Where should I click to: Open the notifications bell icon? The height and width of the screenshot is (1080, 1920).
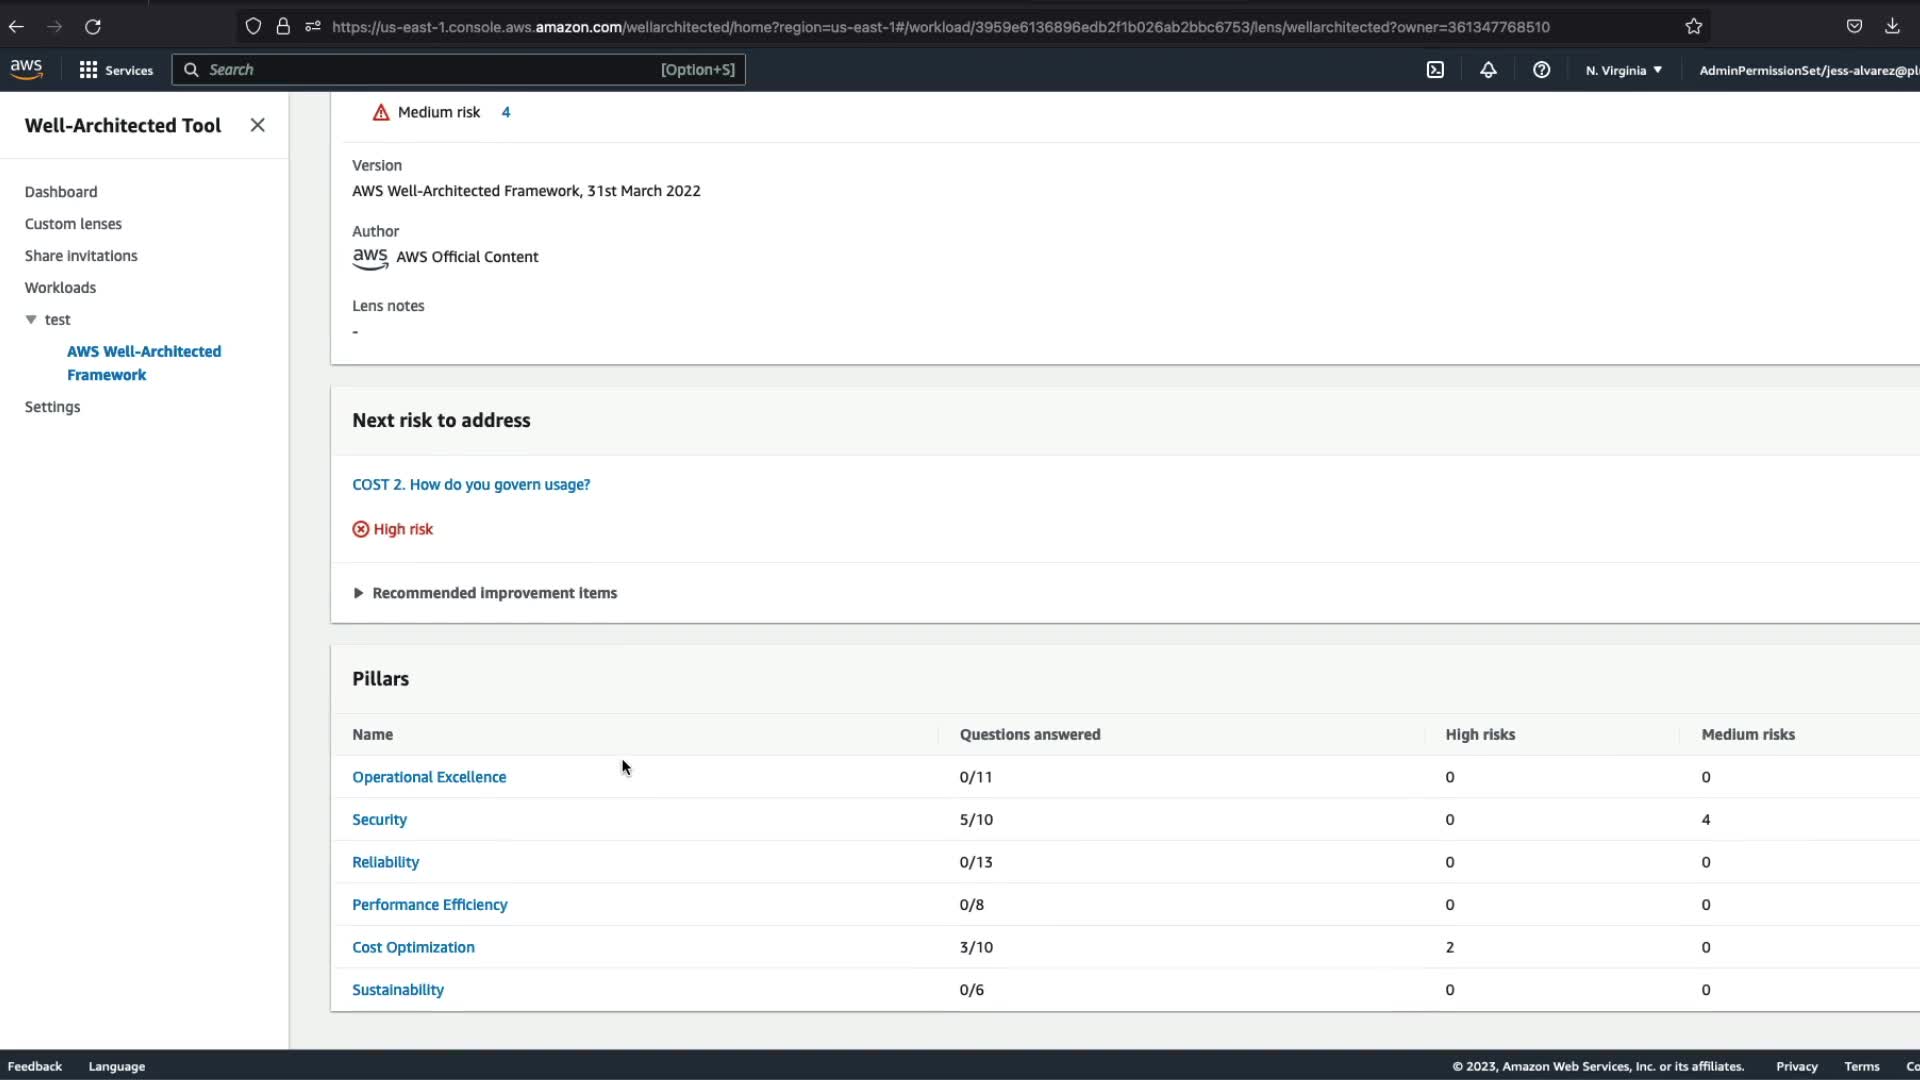(x=1488, y=70)
